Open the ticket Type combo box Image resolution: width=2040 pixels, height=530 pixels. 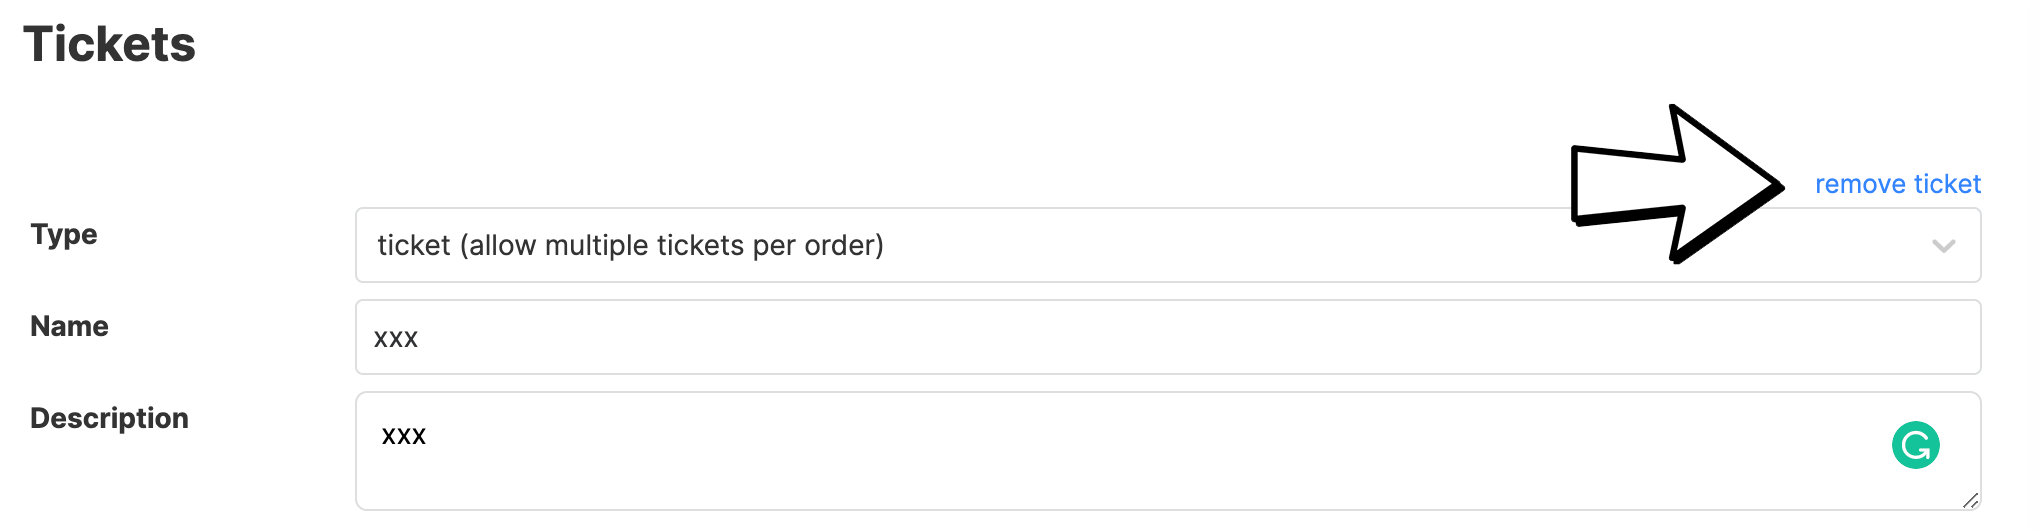click(1100, 246)
